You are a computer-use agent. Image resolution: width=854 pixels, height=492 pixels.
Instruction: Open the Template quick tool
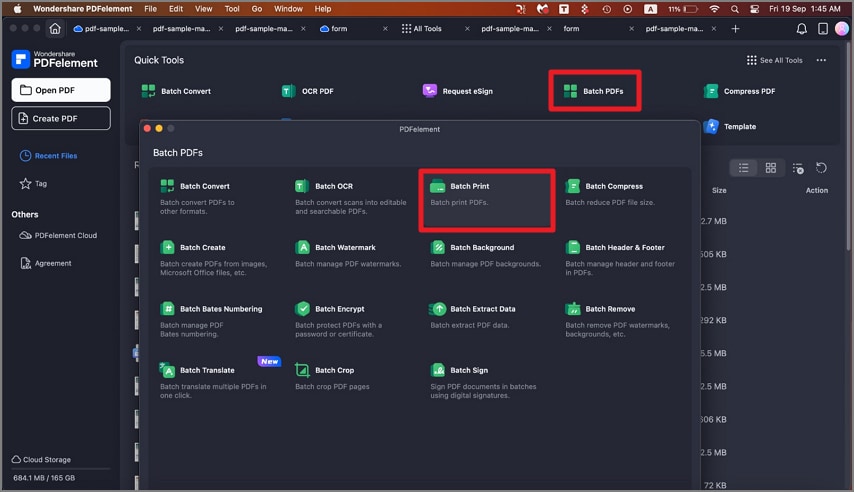[x=730, y=126]
